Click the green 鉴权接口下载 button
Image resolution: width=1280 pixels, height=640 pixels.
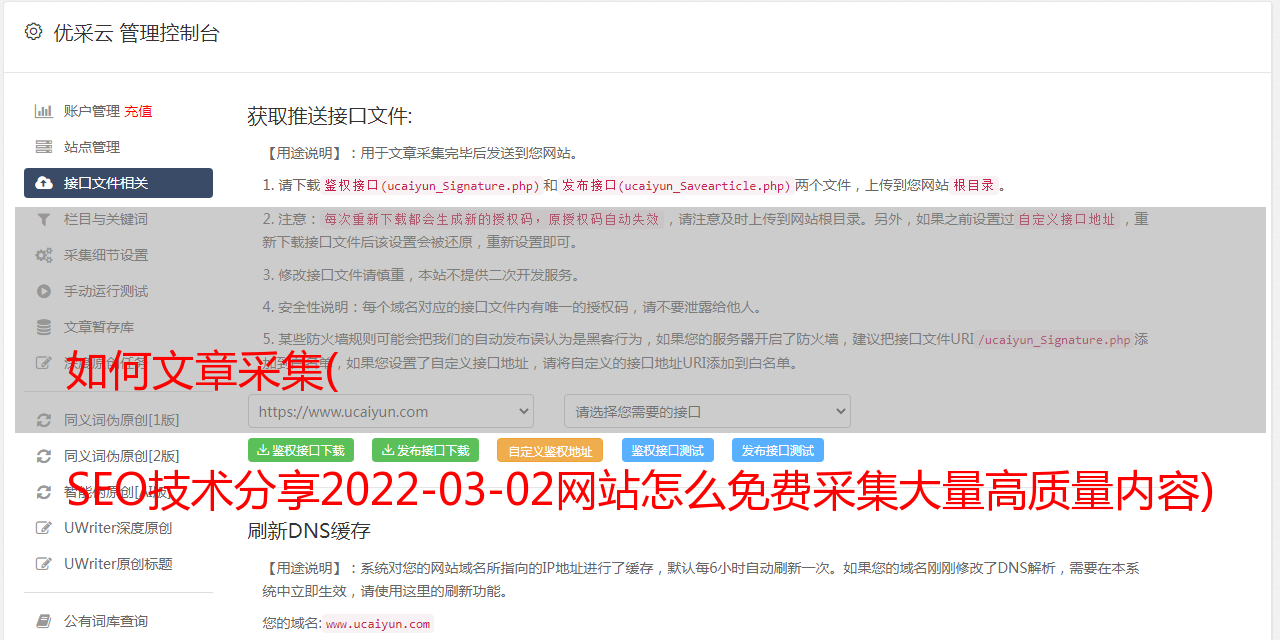tap(301, 450)
